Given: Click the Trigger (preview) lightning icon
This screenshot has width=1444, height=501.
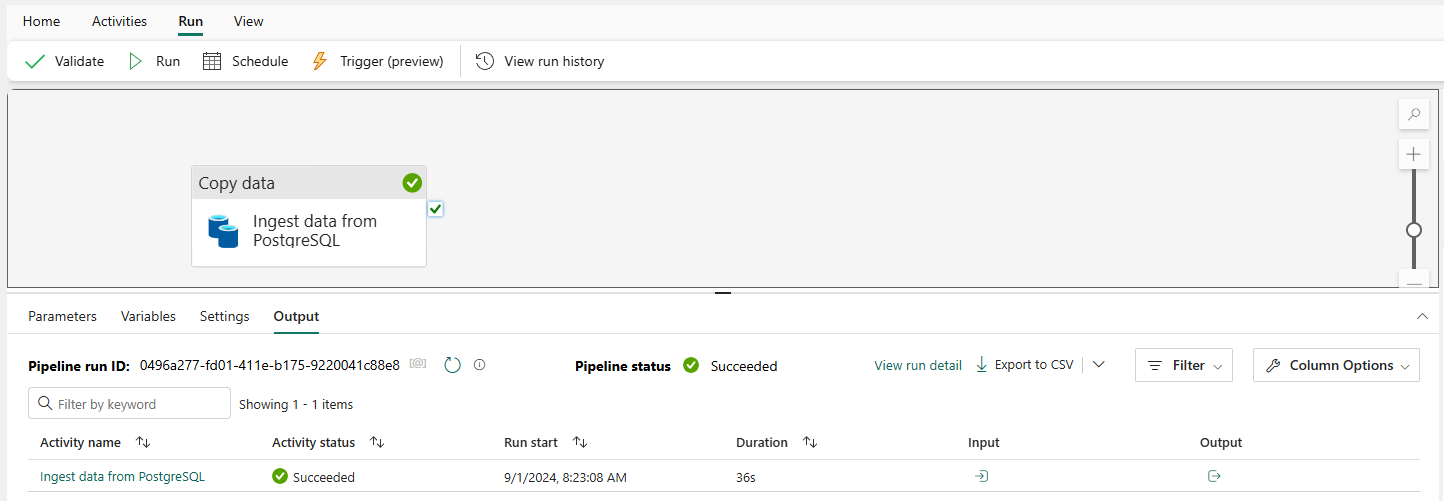Looking at the screenshot, I should pos(320,61).
